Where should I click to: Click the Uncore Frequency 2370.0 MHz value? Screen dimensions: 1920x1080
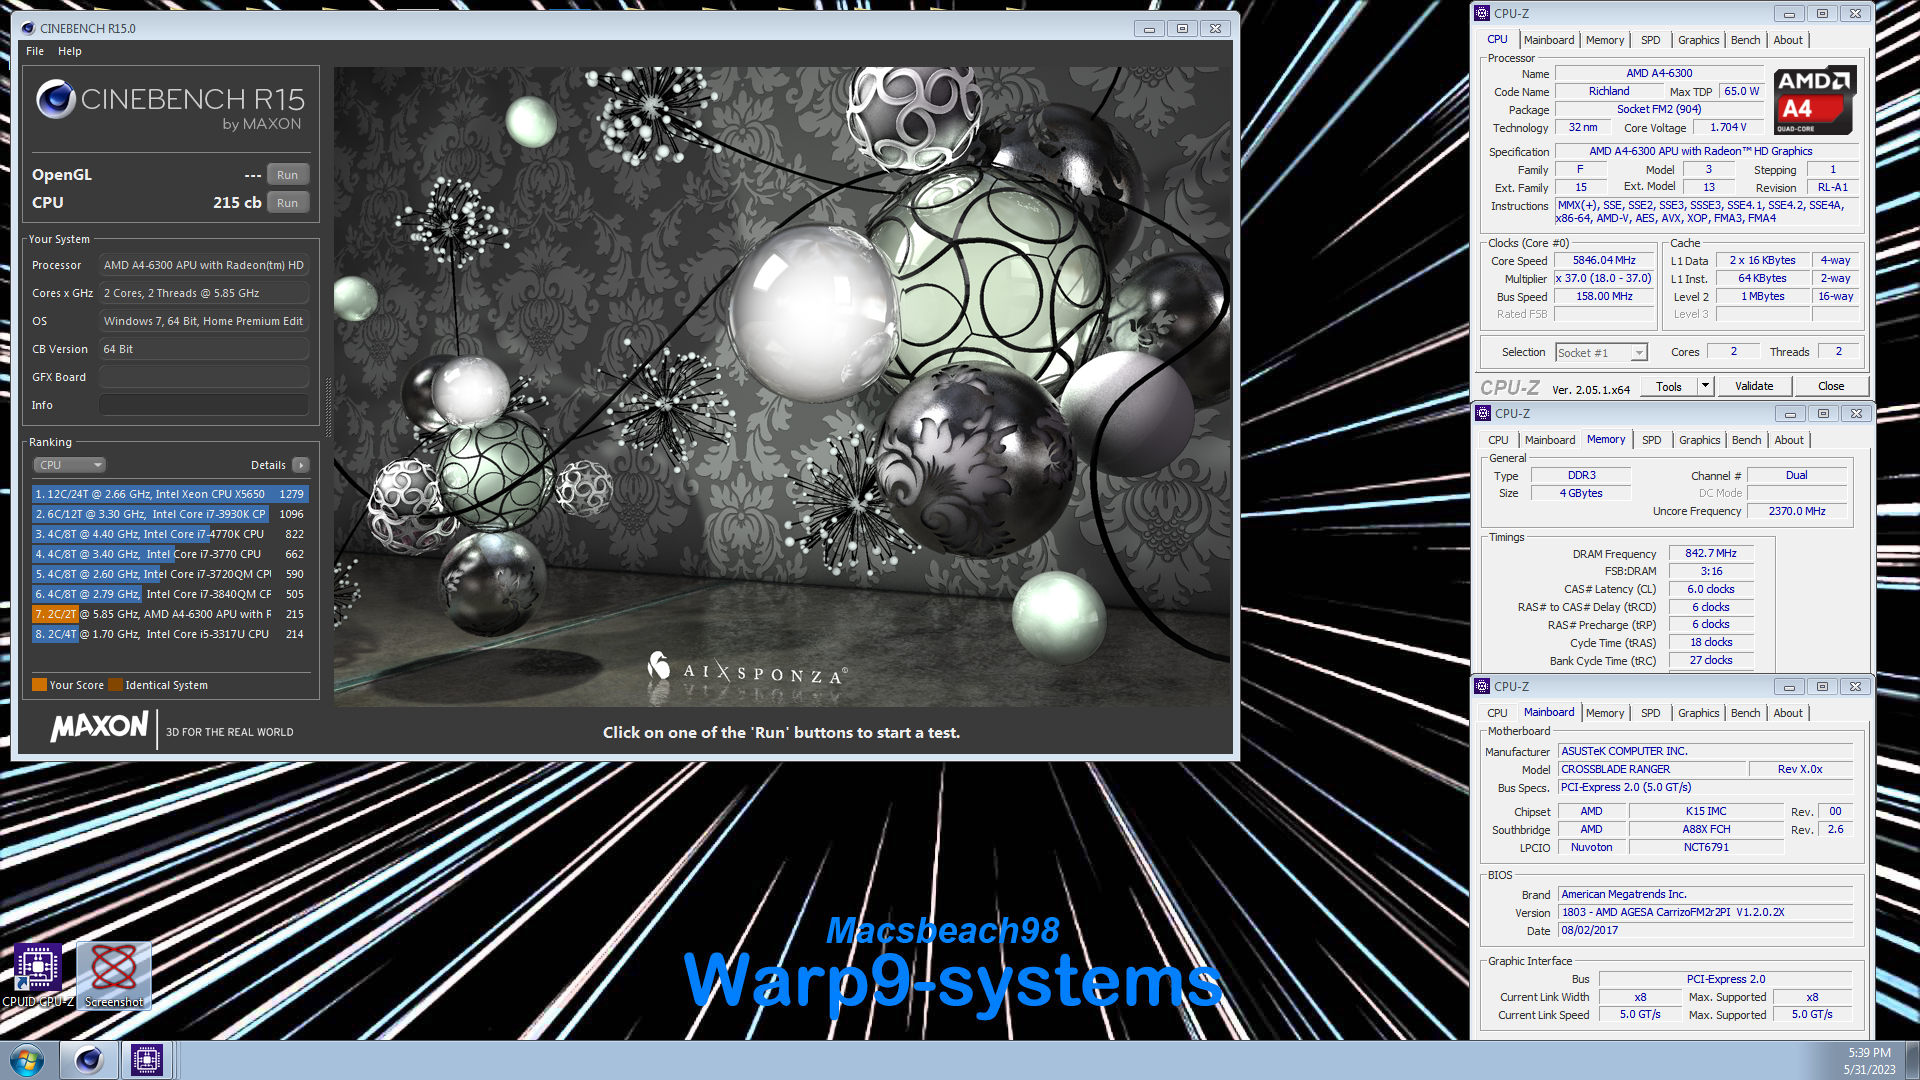point(1796,511)
